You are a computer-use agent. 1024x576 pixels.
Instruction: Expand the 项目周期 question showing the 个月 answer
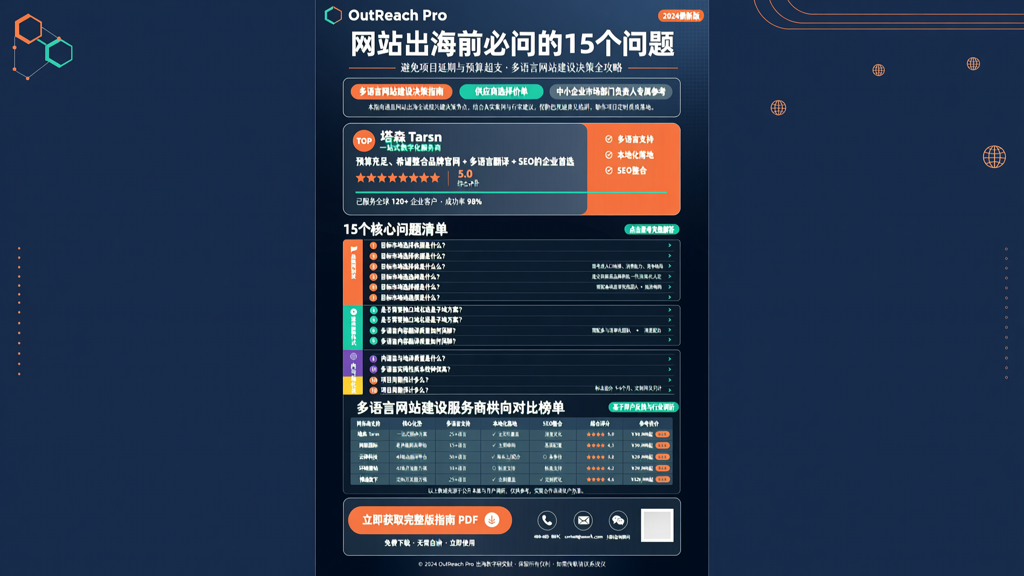(x=669, y=390)
